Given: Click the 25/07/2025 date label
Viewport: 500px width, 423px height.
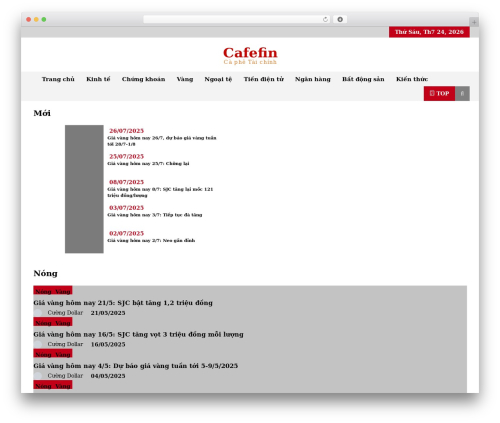Looking at the screenshot, I should (x=126, y=156).
